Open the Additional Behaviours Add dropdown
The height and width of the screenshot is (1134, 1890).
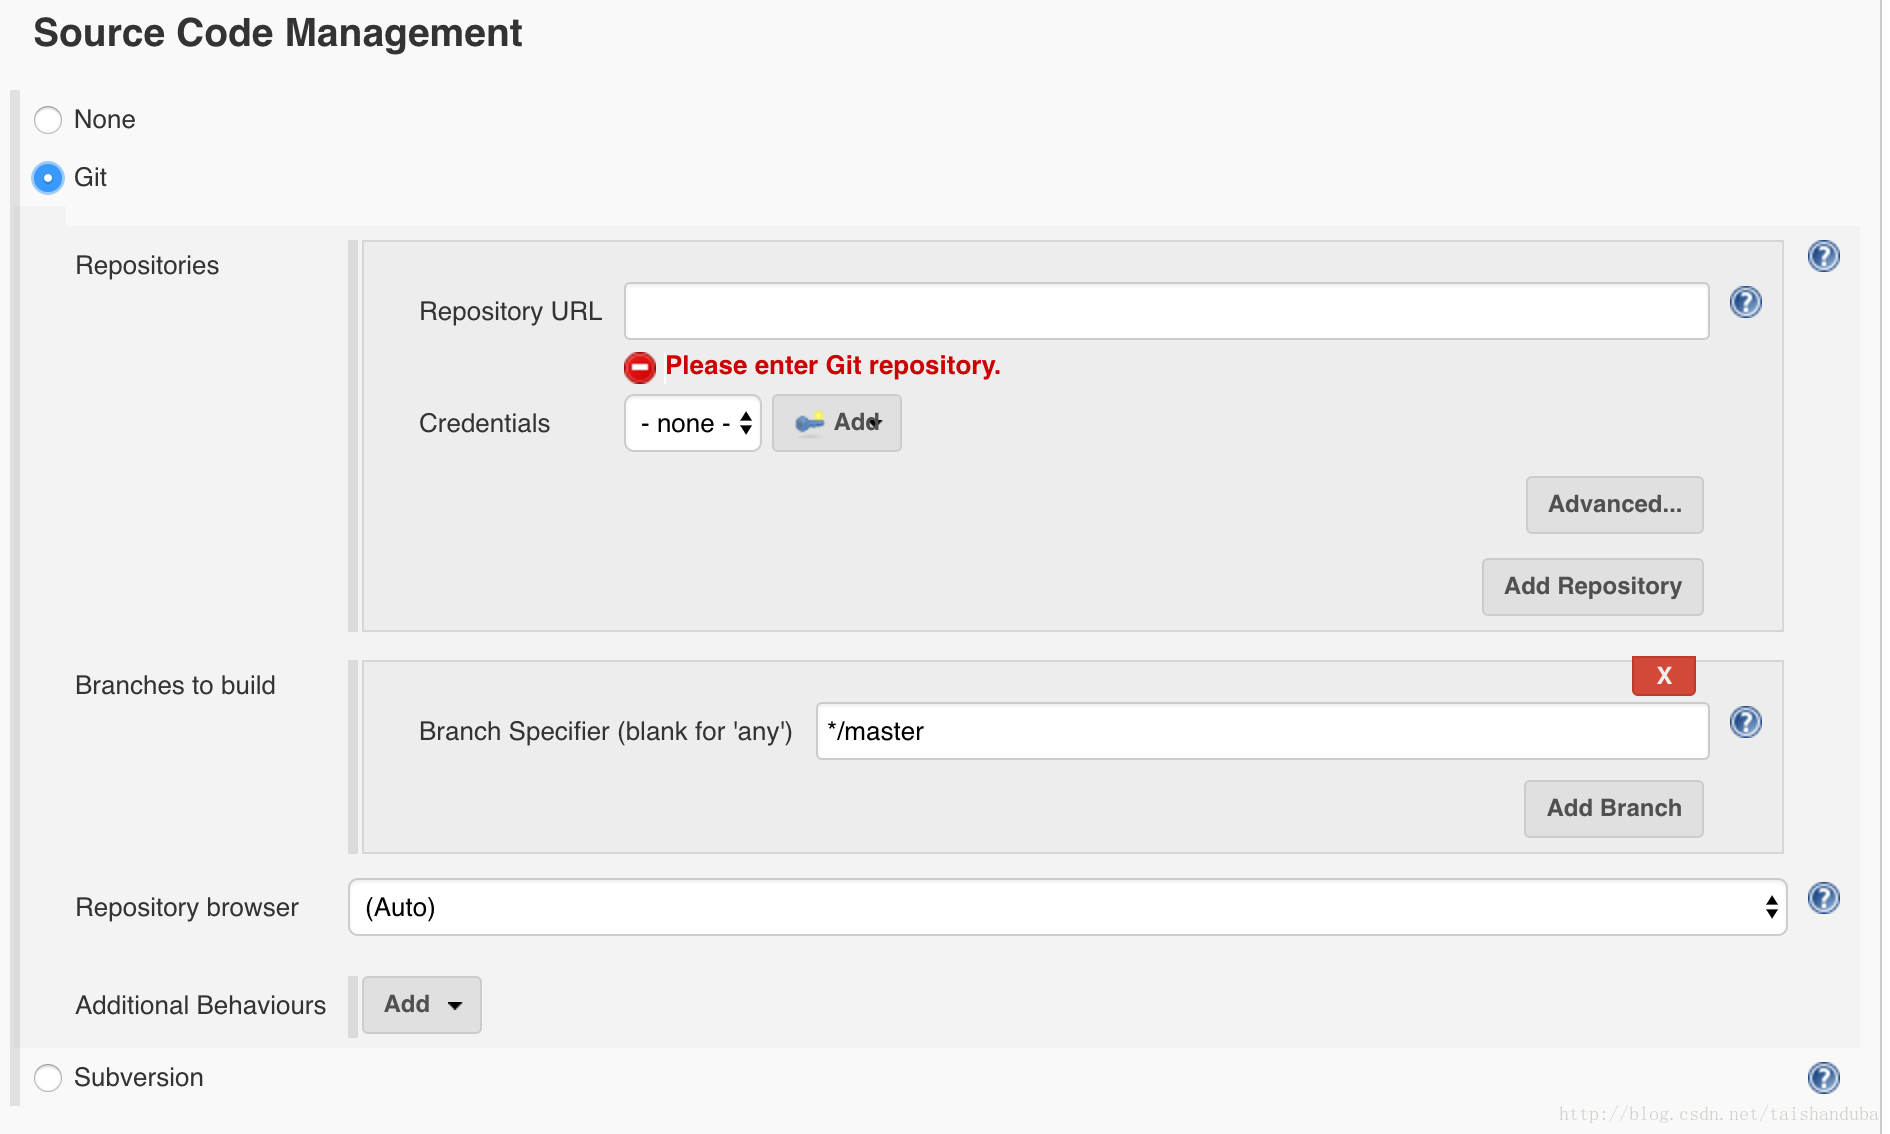422,1005
